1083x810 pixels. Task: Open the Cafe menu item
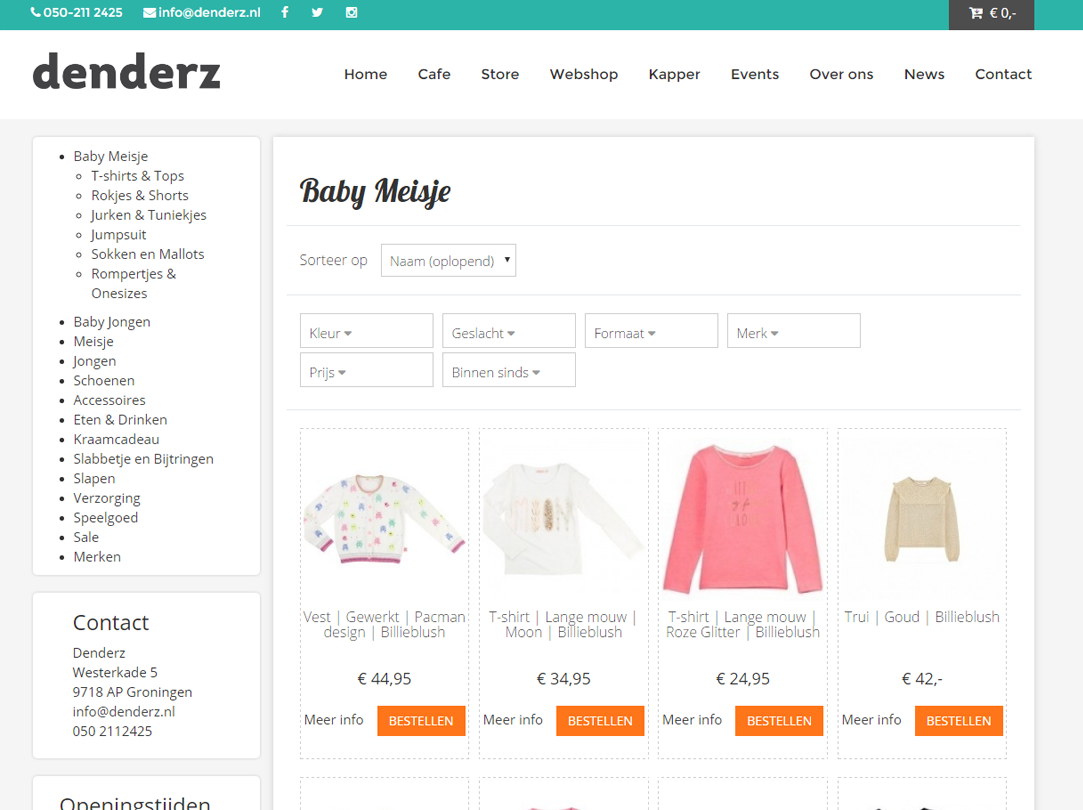coord(434,74)
